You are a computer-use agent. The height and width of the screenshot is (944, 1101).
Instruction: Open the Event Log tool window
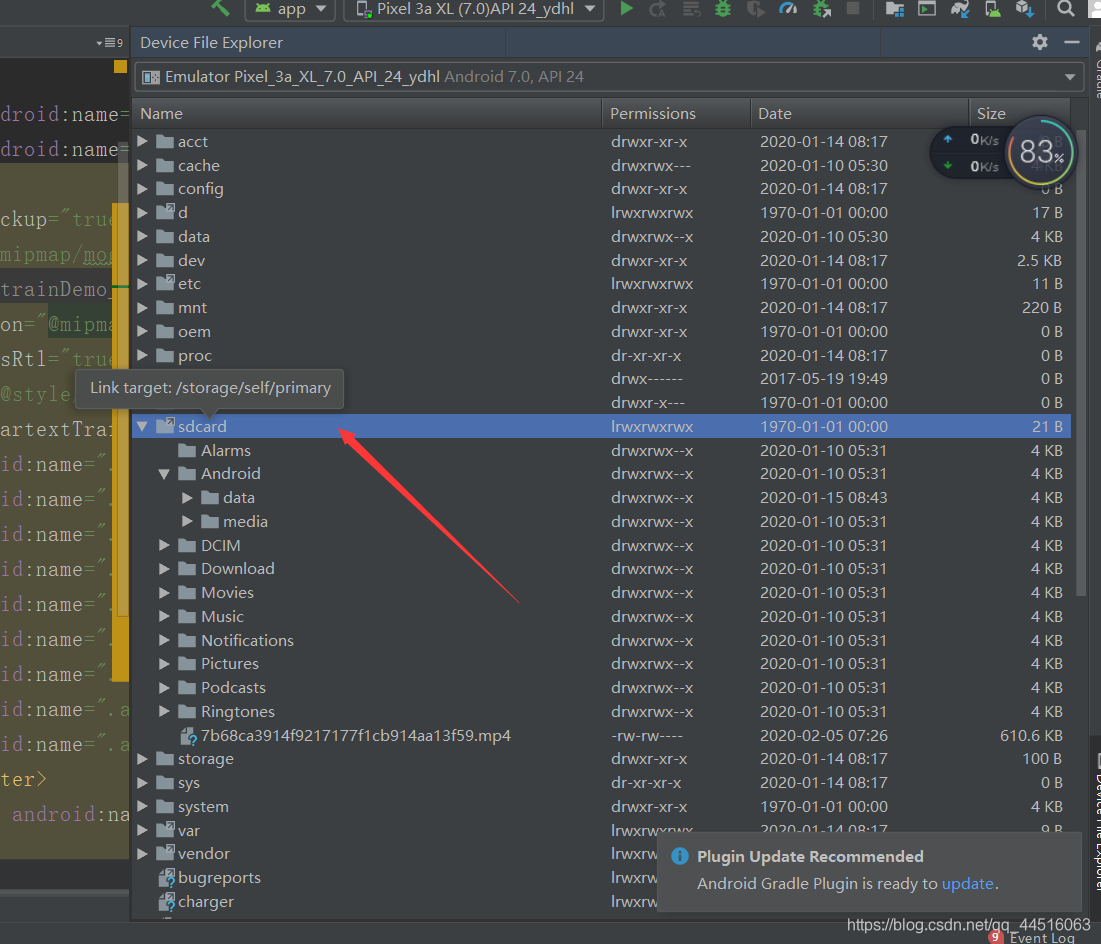pos(1042,938)
